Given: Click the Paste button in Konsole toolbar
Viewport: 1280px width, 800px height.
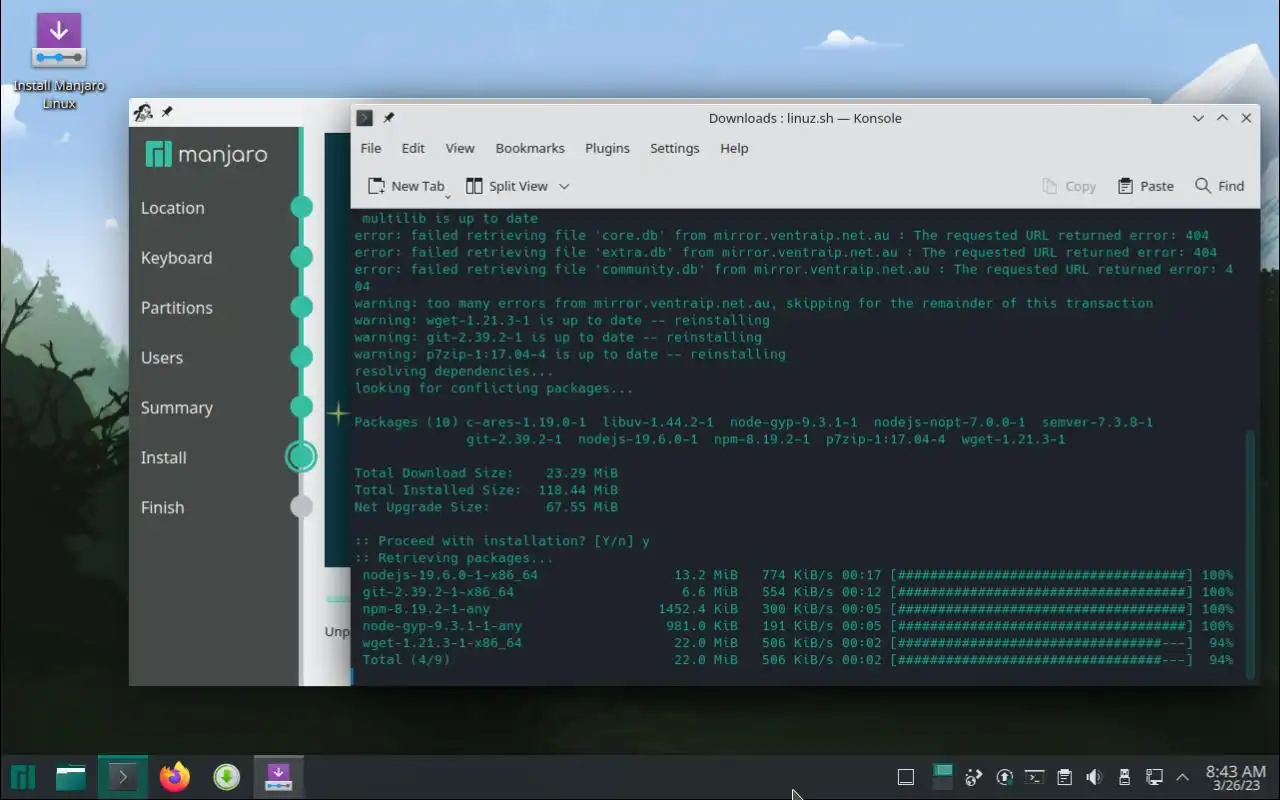Looking at the screenshot, I should (1146, 186).
